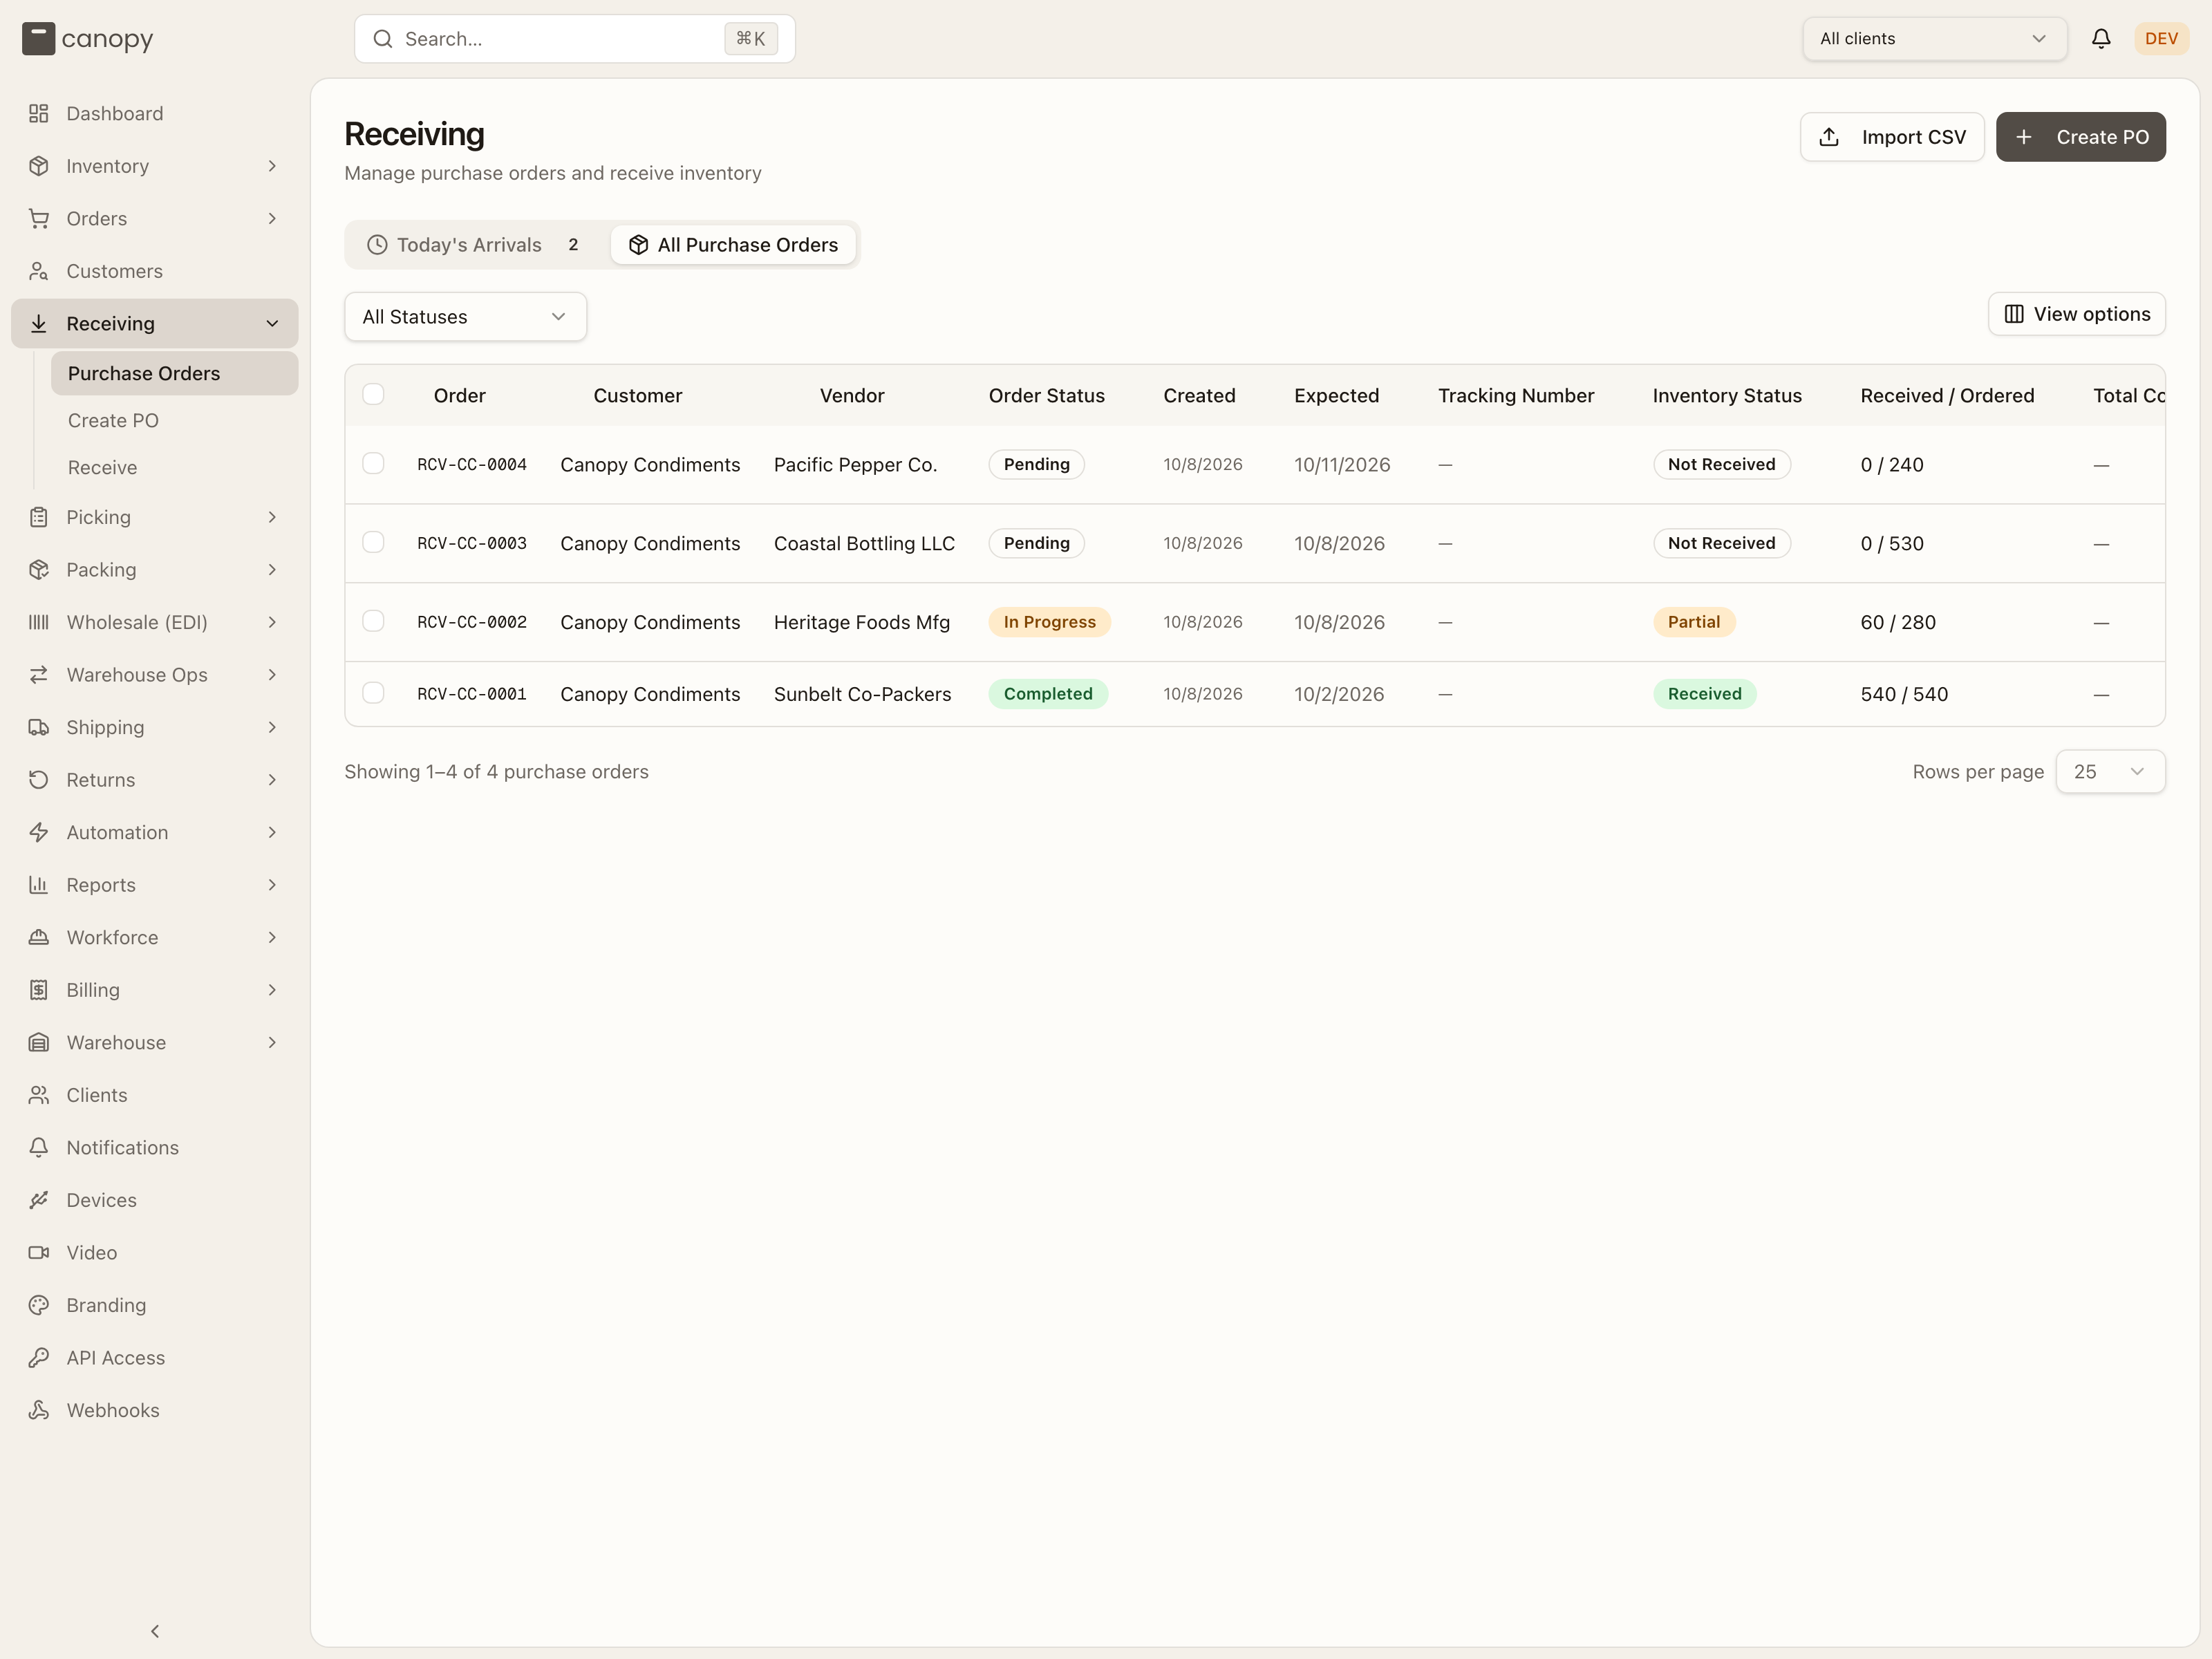Click the Customers person icon
This screenshot has height=1659, width=2212.
(x=39, y=271)
